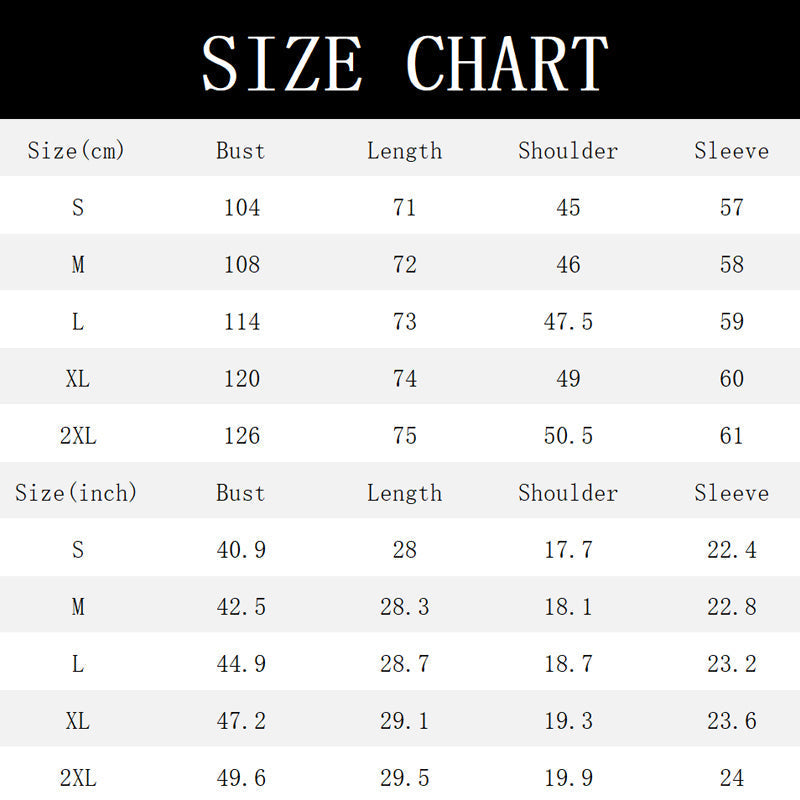
Task: Select the Sleeve header in inch table
Action: tap(732, 493)
